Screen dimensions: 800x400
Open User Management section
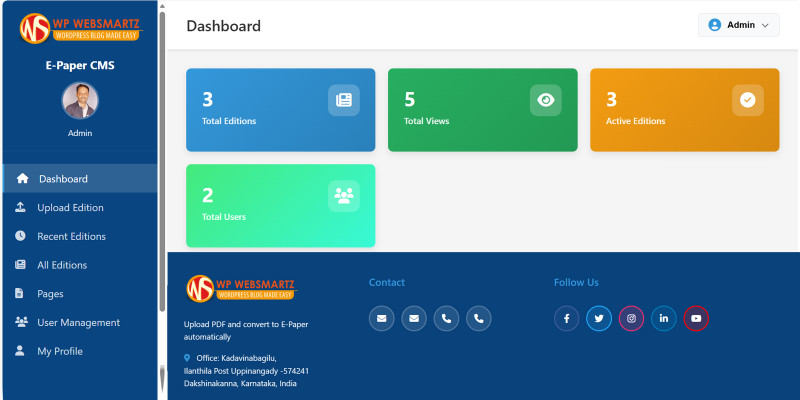coord(78,323)
